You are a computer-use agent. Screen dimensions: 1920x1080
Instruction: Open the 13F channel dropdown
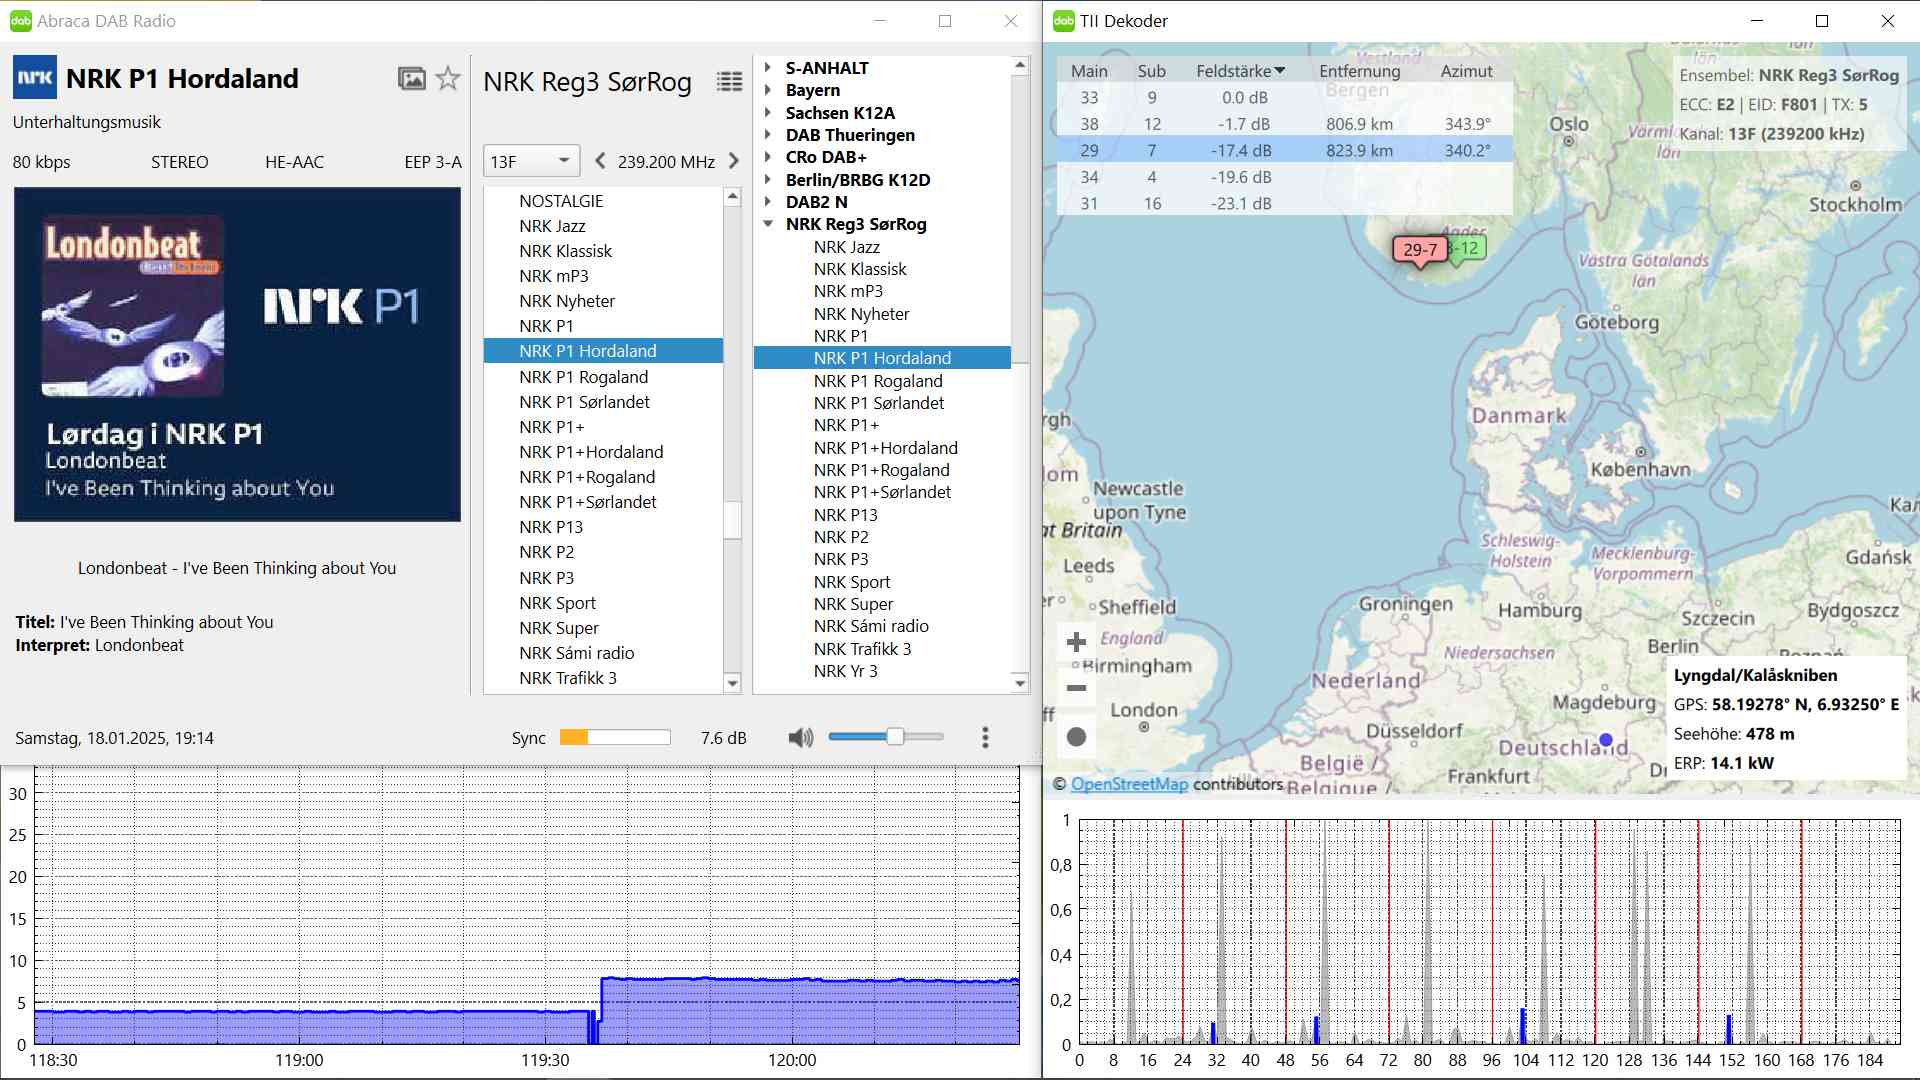pyautogui.click(x=531, y=161)
